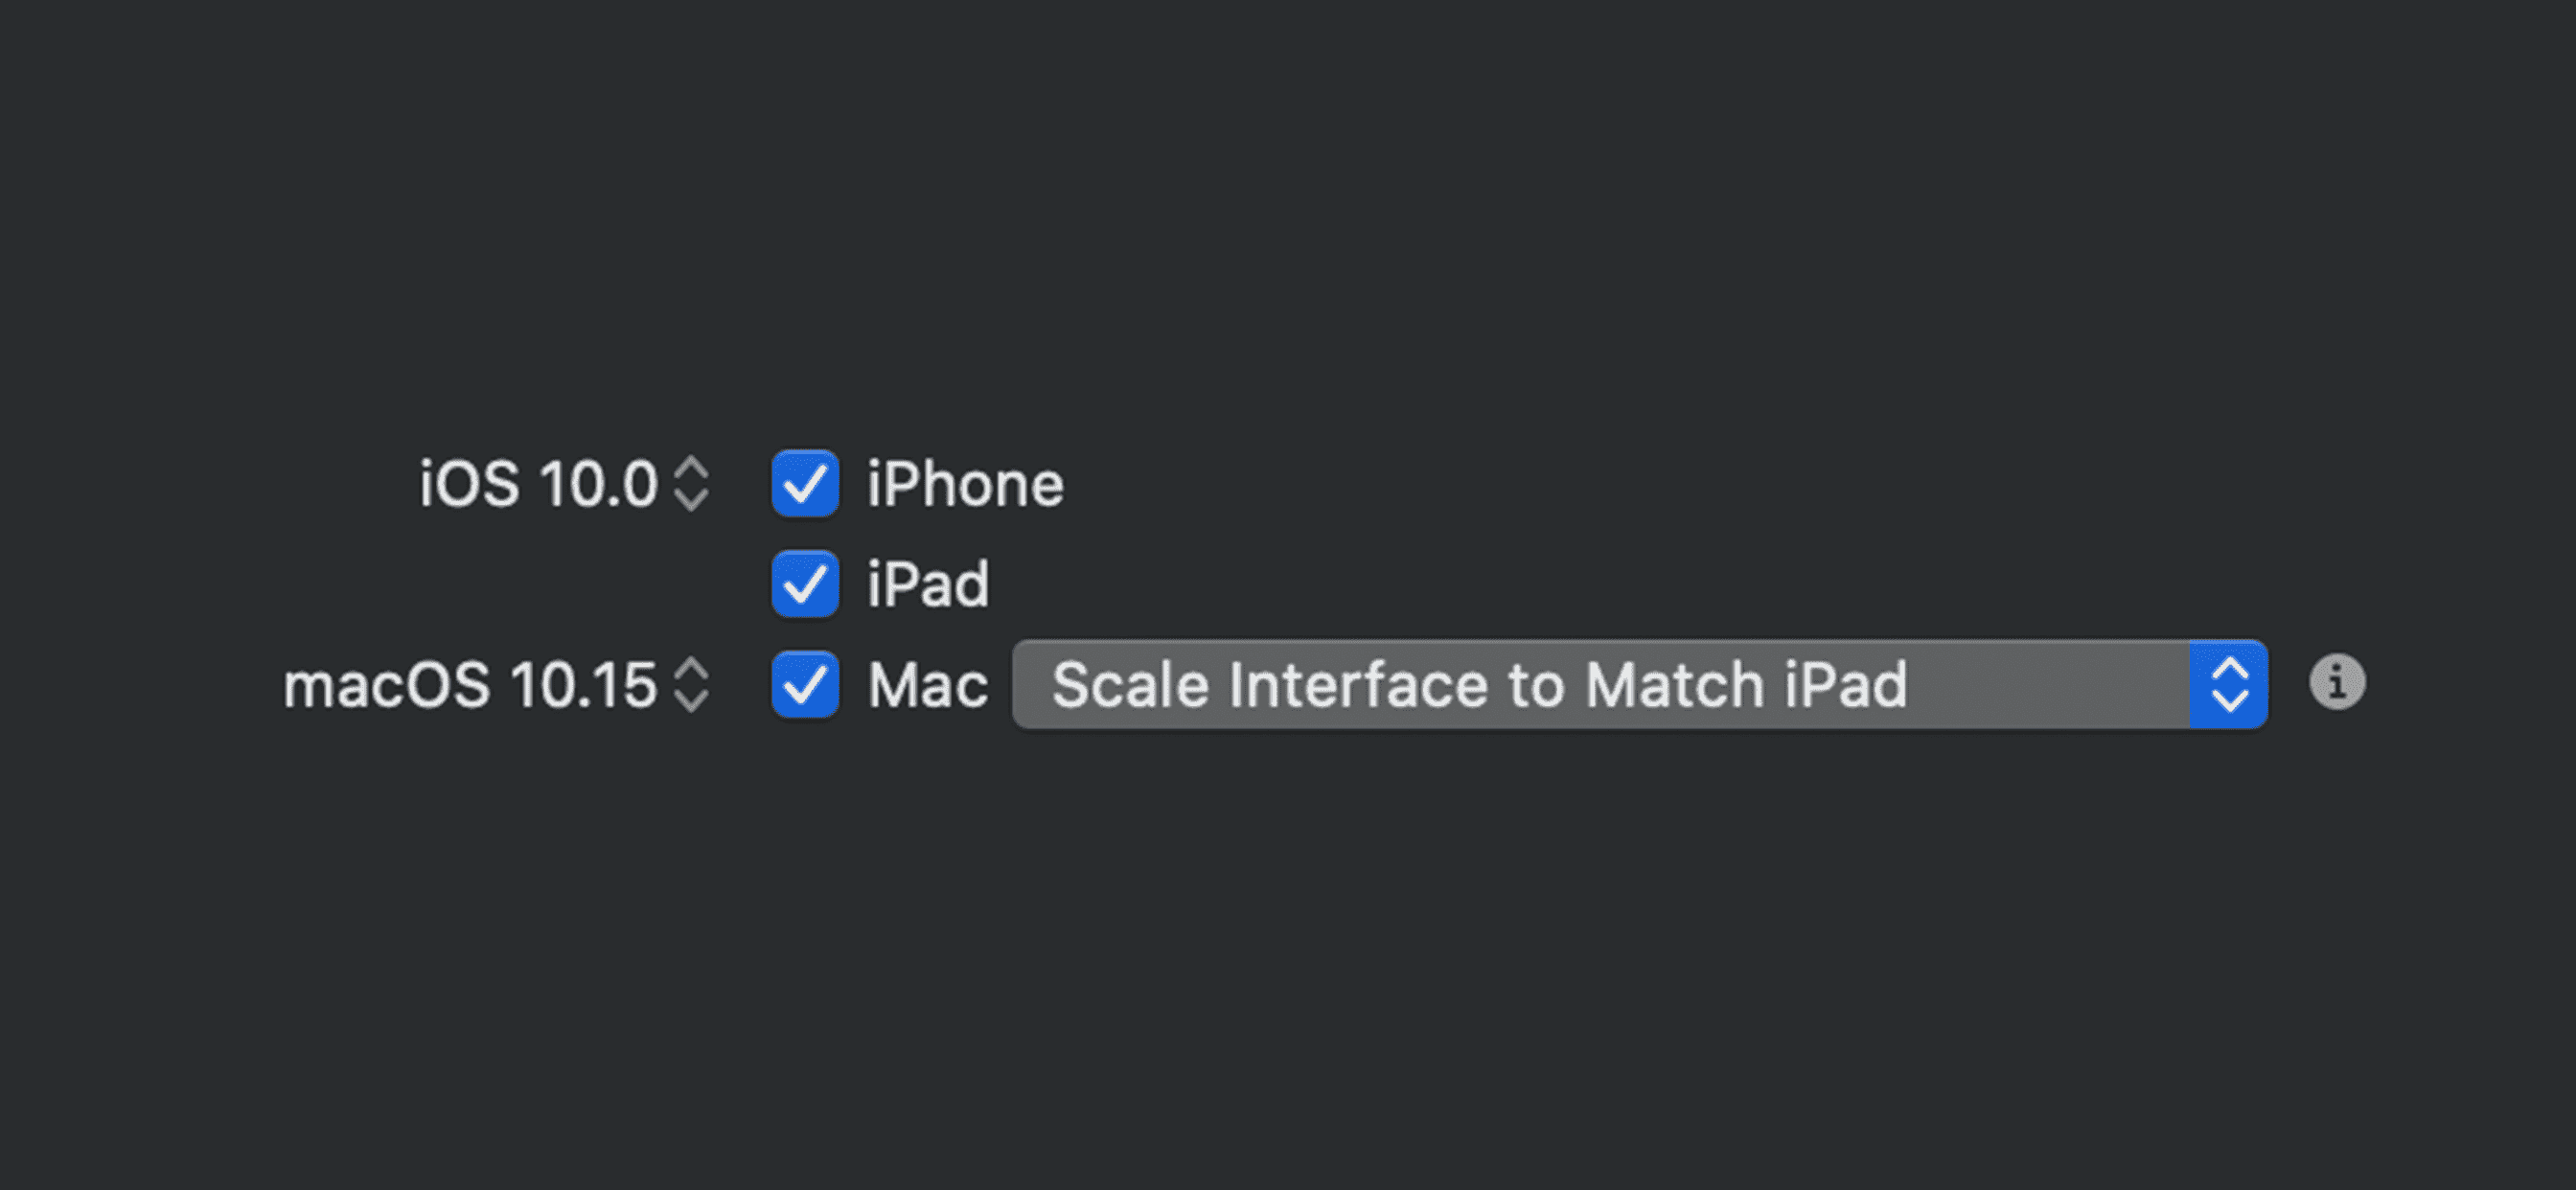This screenshot has width=2576, height=1190.
Task: Click the Mac label text
Action: point(928,686)
